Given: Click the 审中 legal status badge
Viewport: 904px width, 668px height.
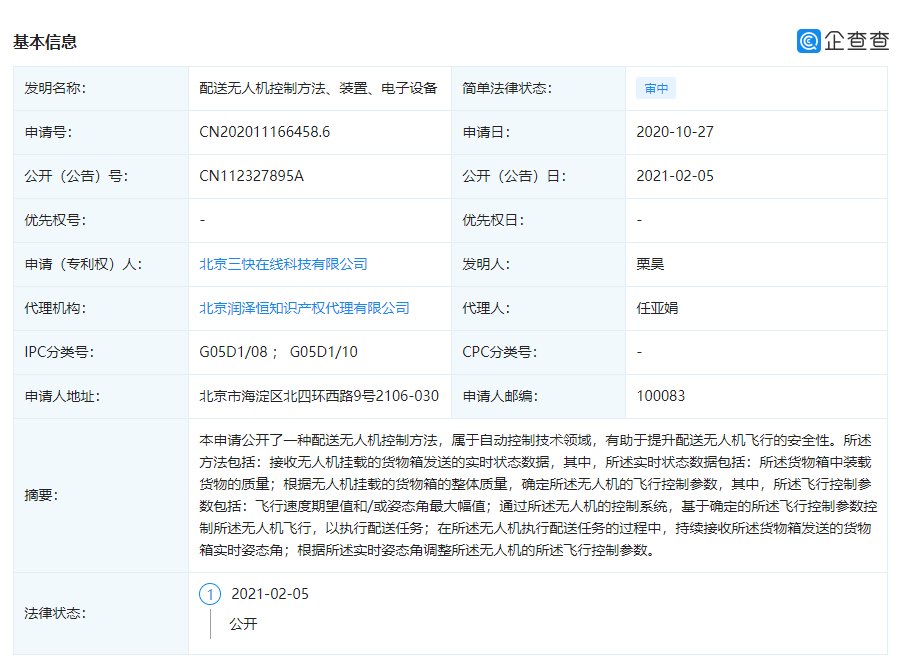Looking at the screenshot, I should click(656, 88).
